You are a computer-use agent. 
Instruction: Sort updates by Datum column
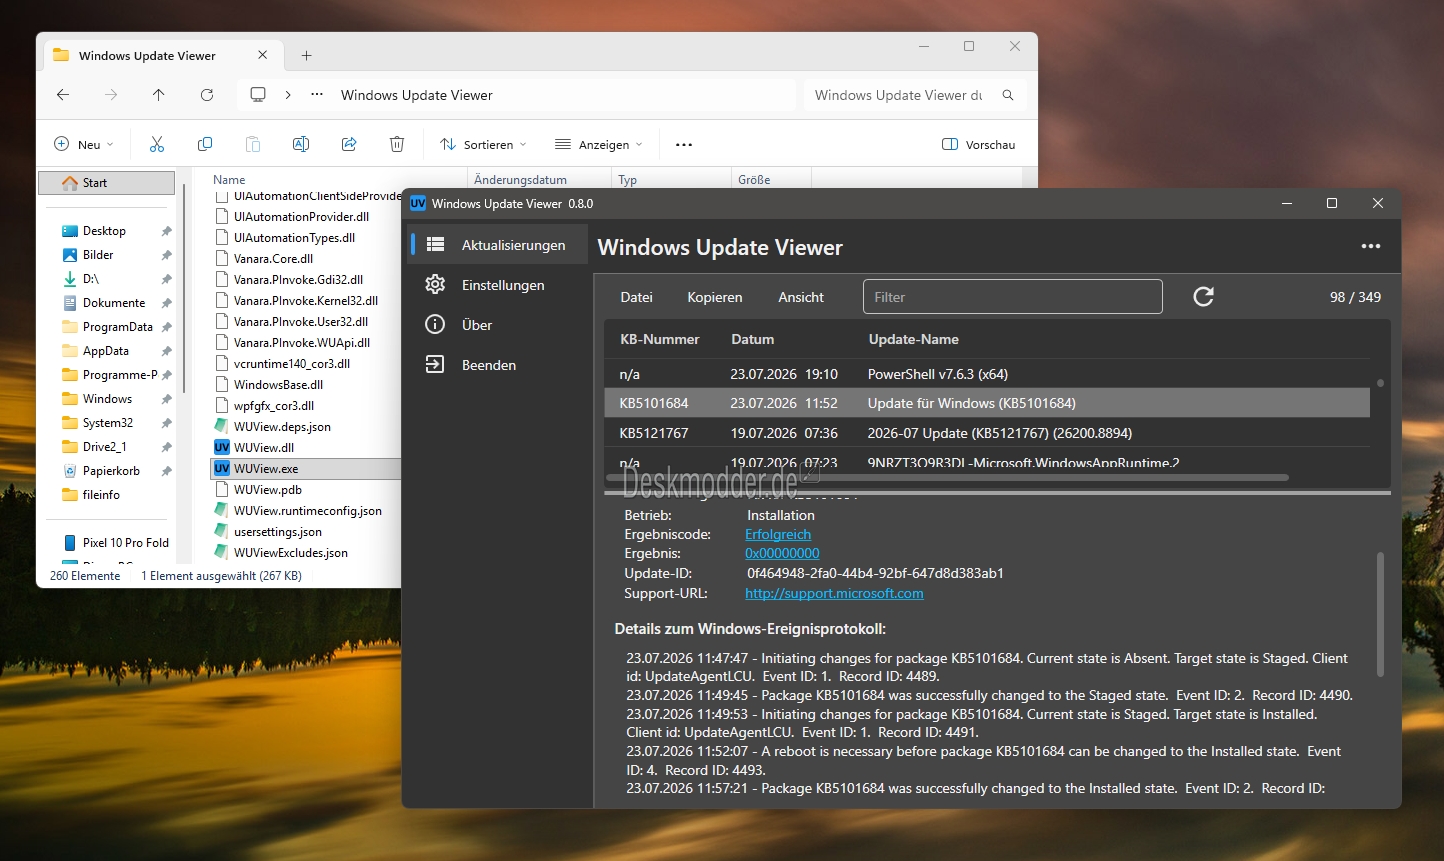[x=753, y=339]
